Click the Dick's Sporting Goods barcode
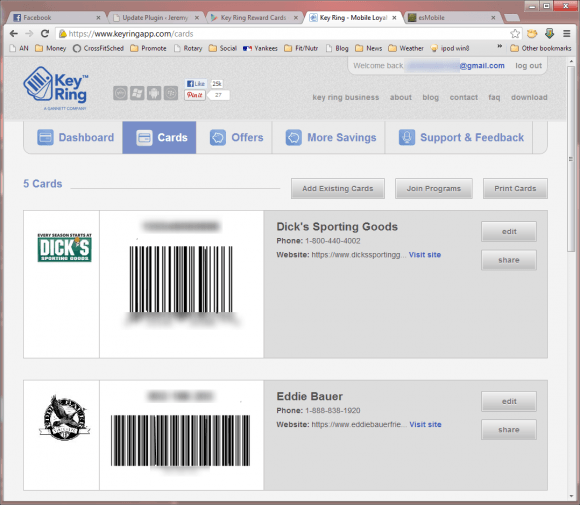 181,279
